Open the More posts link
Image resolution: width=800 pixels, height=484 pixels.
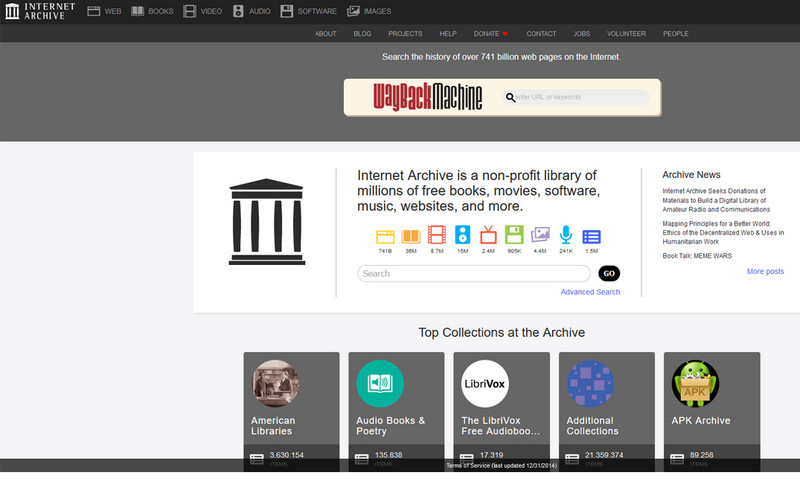pos(765,271)
